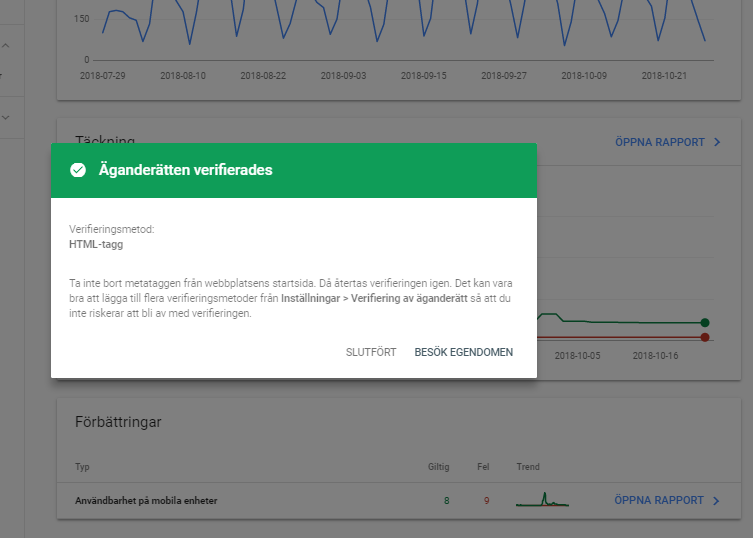The height and width of the screenshot is (538, 753).
Task: Select the Användbarhet på mobila enheter row
Action: pyautogui.click(x=146, y=500)
